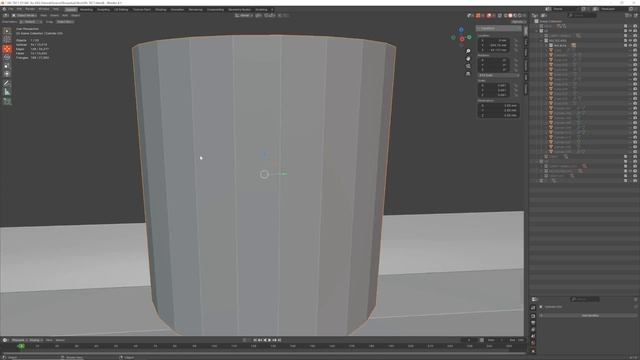Click the viewport zoom magnifier gizmo
640x360 pixels.
468,51
